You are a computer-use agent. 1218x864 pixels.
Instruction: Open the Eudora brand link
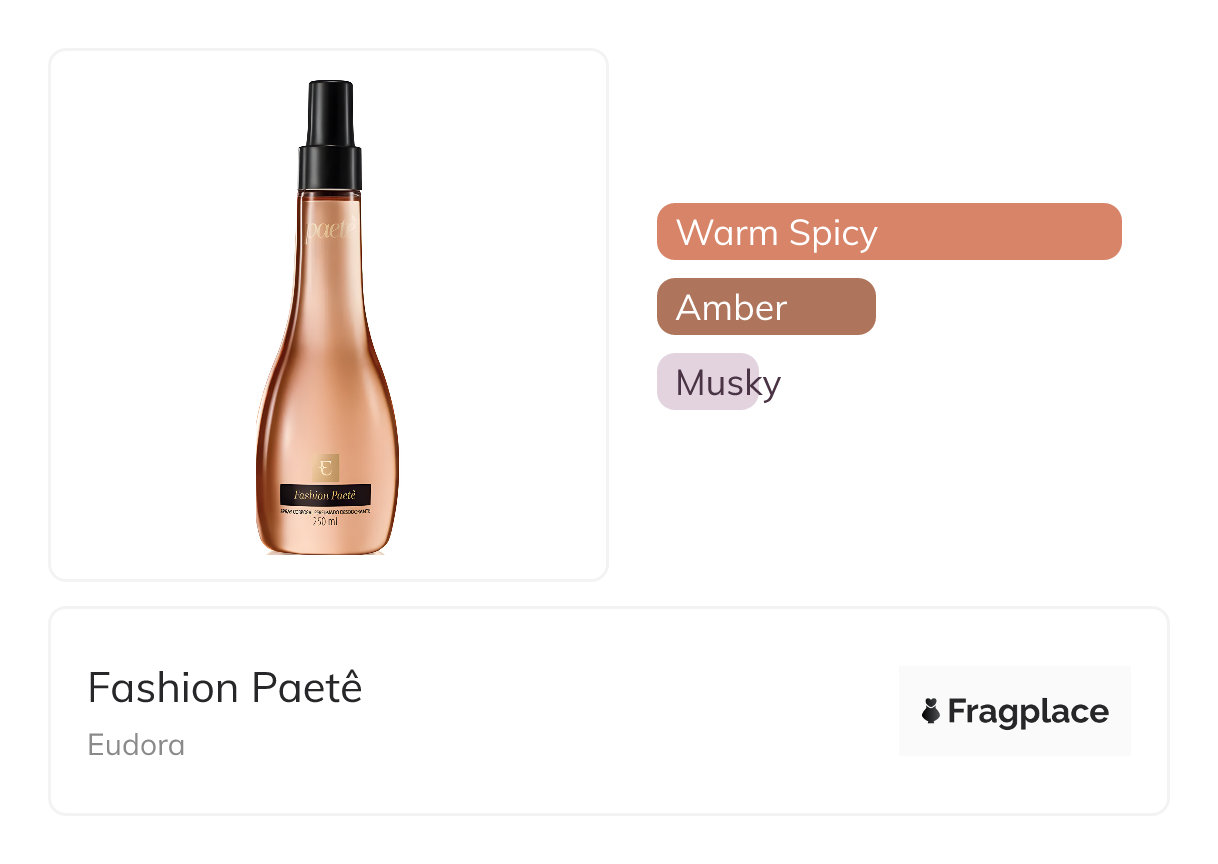[136, 745]
